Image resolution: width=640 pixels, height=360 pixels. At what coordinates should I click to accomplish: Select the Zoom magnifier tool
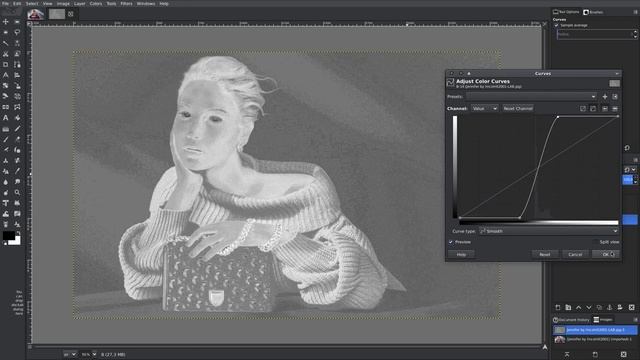17,192
